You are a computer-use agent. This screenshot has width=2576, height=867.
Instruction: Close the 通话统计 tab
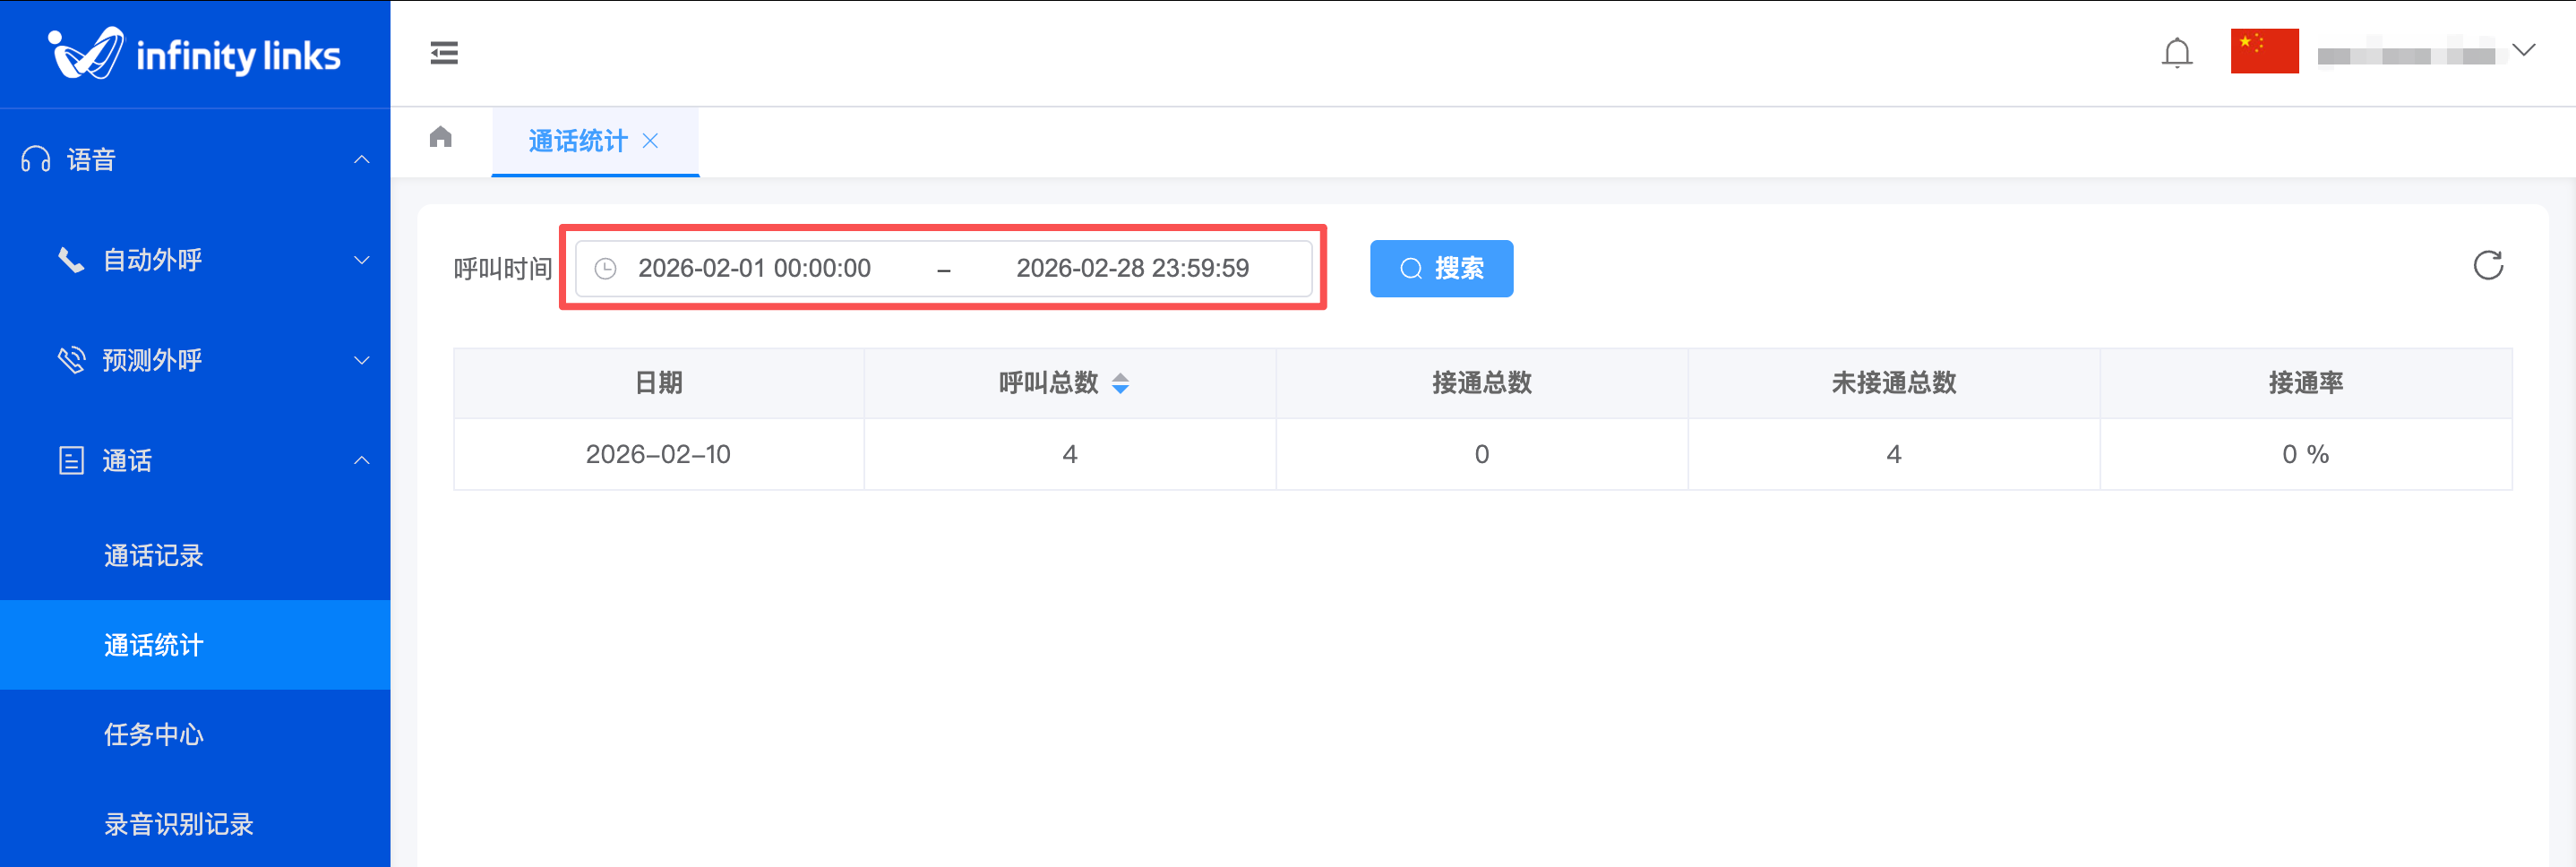651,141
